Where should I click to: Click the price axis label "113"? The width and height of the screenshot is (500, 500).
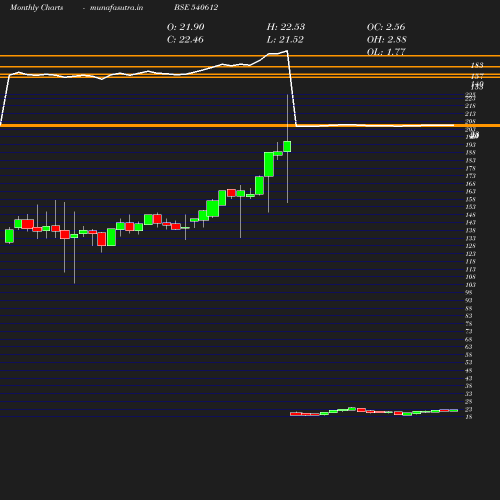coord(470,269)
